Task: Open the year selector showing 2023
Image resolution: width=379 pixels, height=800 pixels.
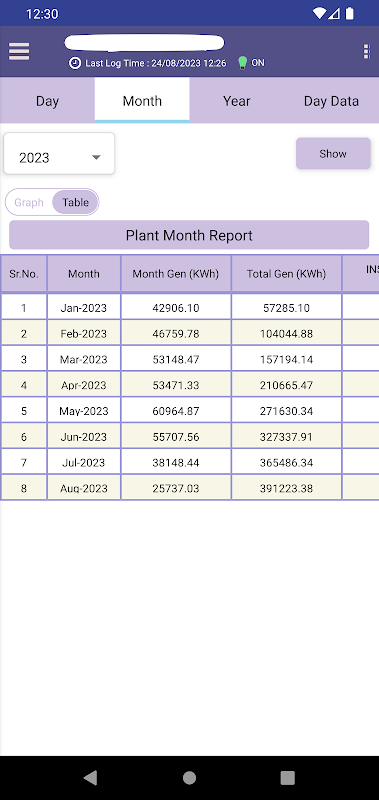Action: pyautogui.click(x=59, y=154)
